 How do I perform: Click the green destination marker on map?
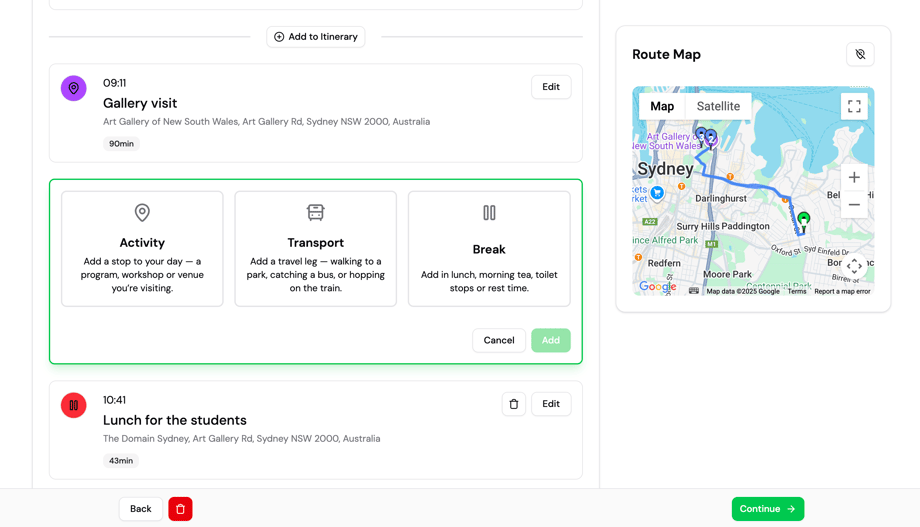pos(804,219)
